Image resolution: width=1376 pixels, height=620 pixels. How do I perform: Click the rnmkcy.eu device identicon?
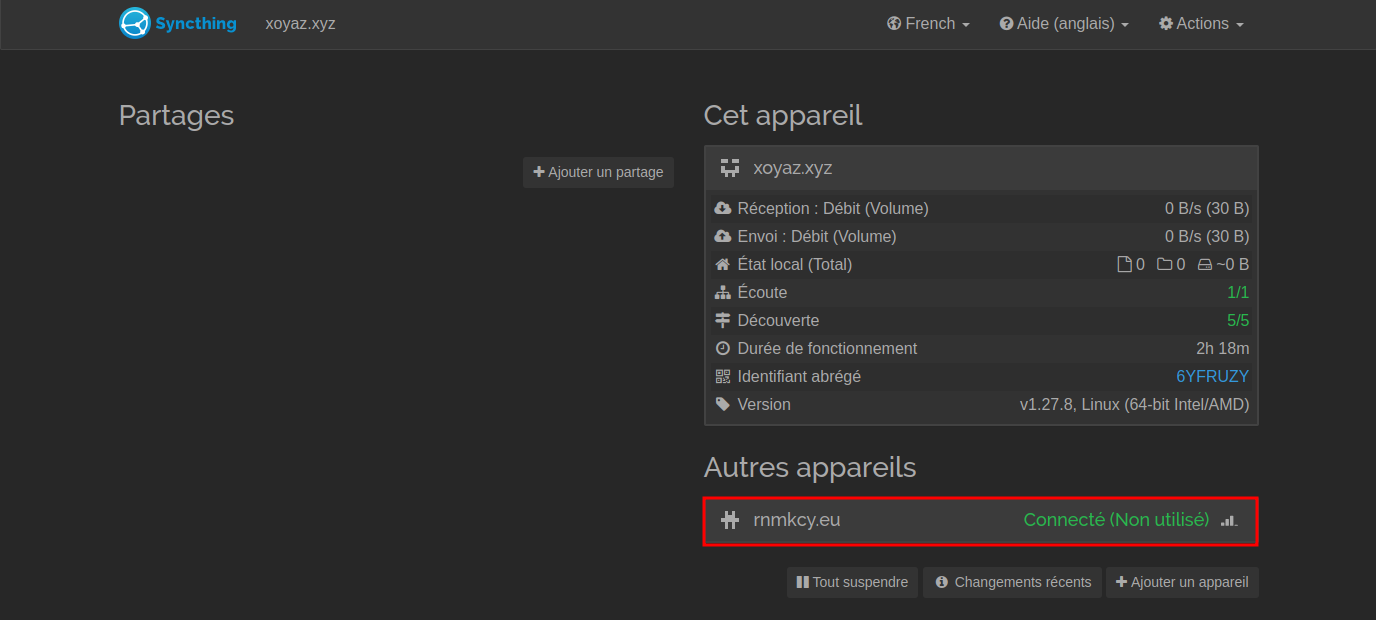tap(730, 520)
